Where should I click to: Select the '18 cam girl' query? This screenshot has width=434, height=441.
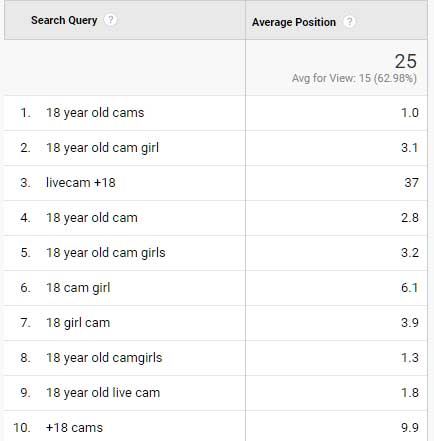(x=78, y=288)
